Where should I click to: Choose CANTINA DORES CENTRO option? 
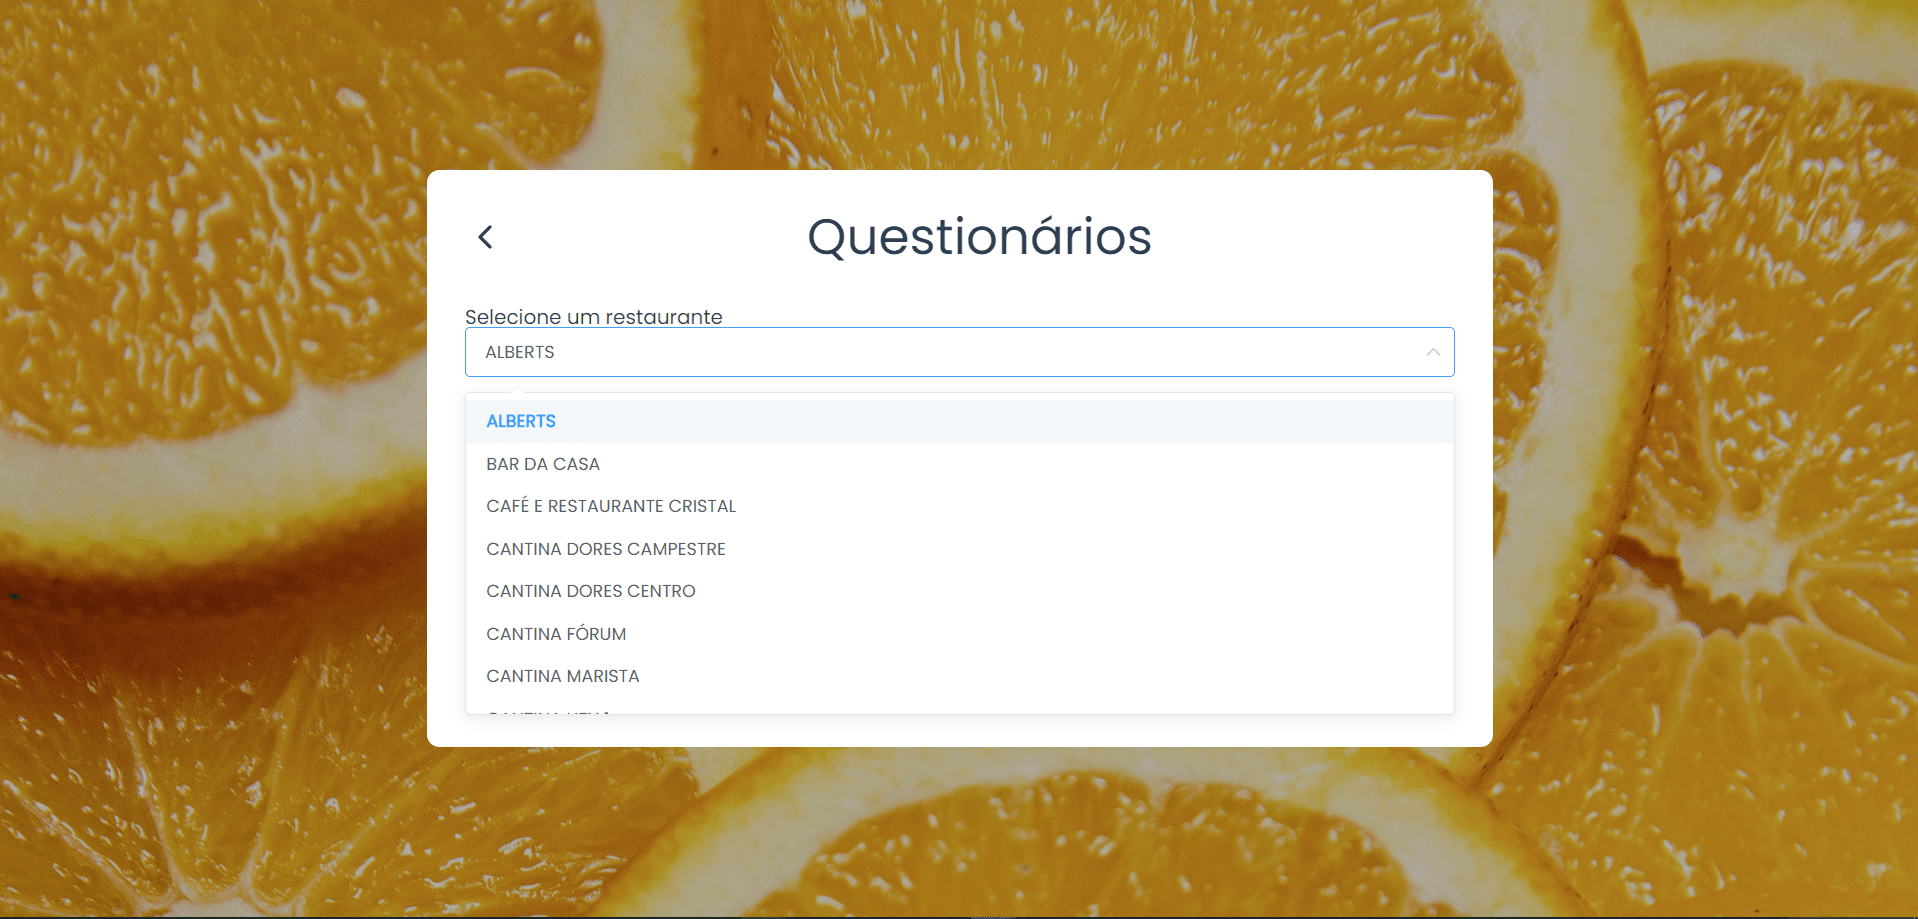959,591
